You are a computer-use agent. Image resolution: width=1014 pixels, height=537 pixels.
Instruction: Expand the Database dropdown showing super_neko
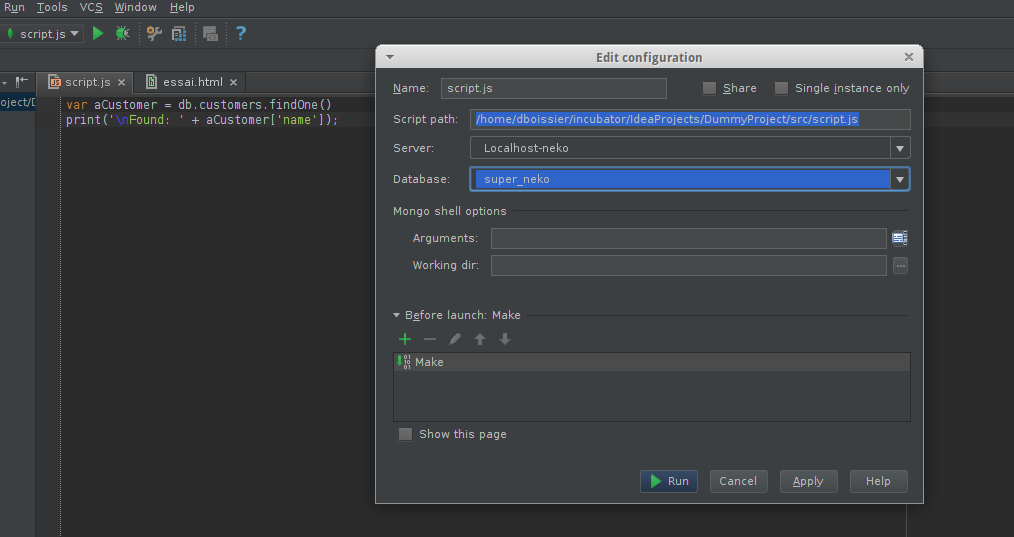[900, 179]
